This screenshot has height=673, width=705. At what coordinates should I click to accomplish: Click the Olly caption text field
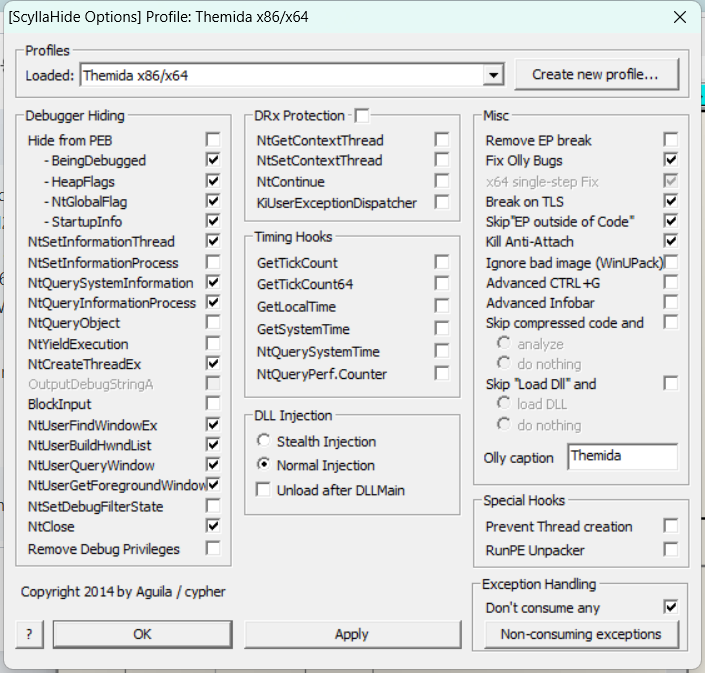point(623,457)
